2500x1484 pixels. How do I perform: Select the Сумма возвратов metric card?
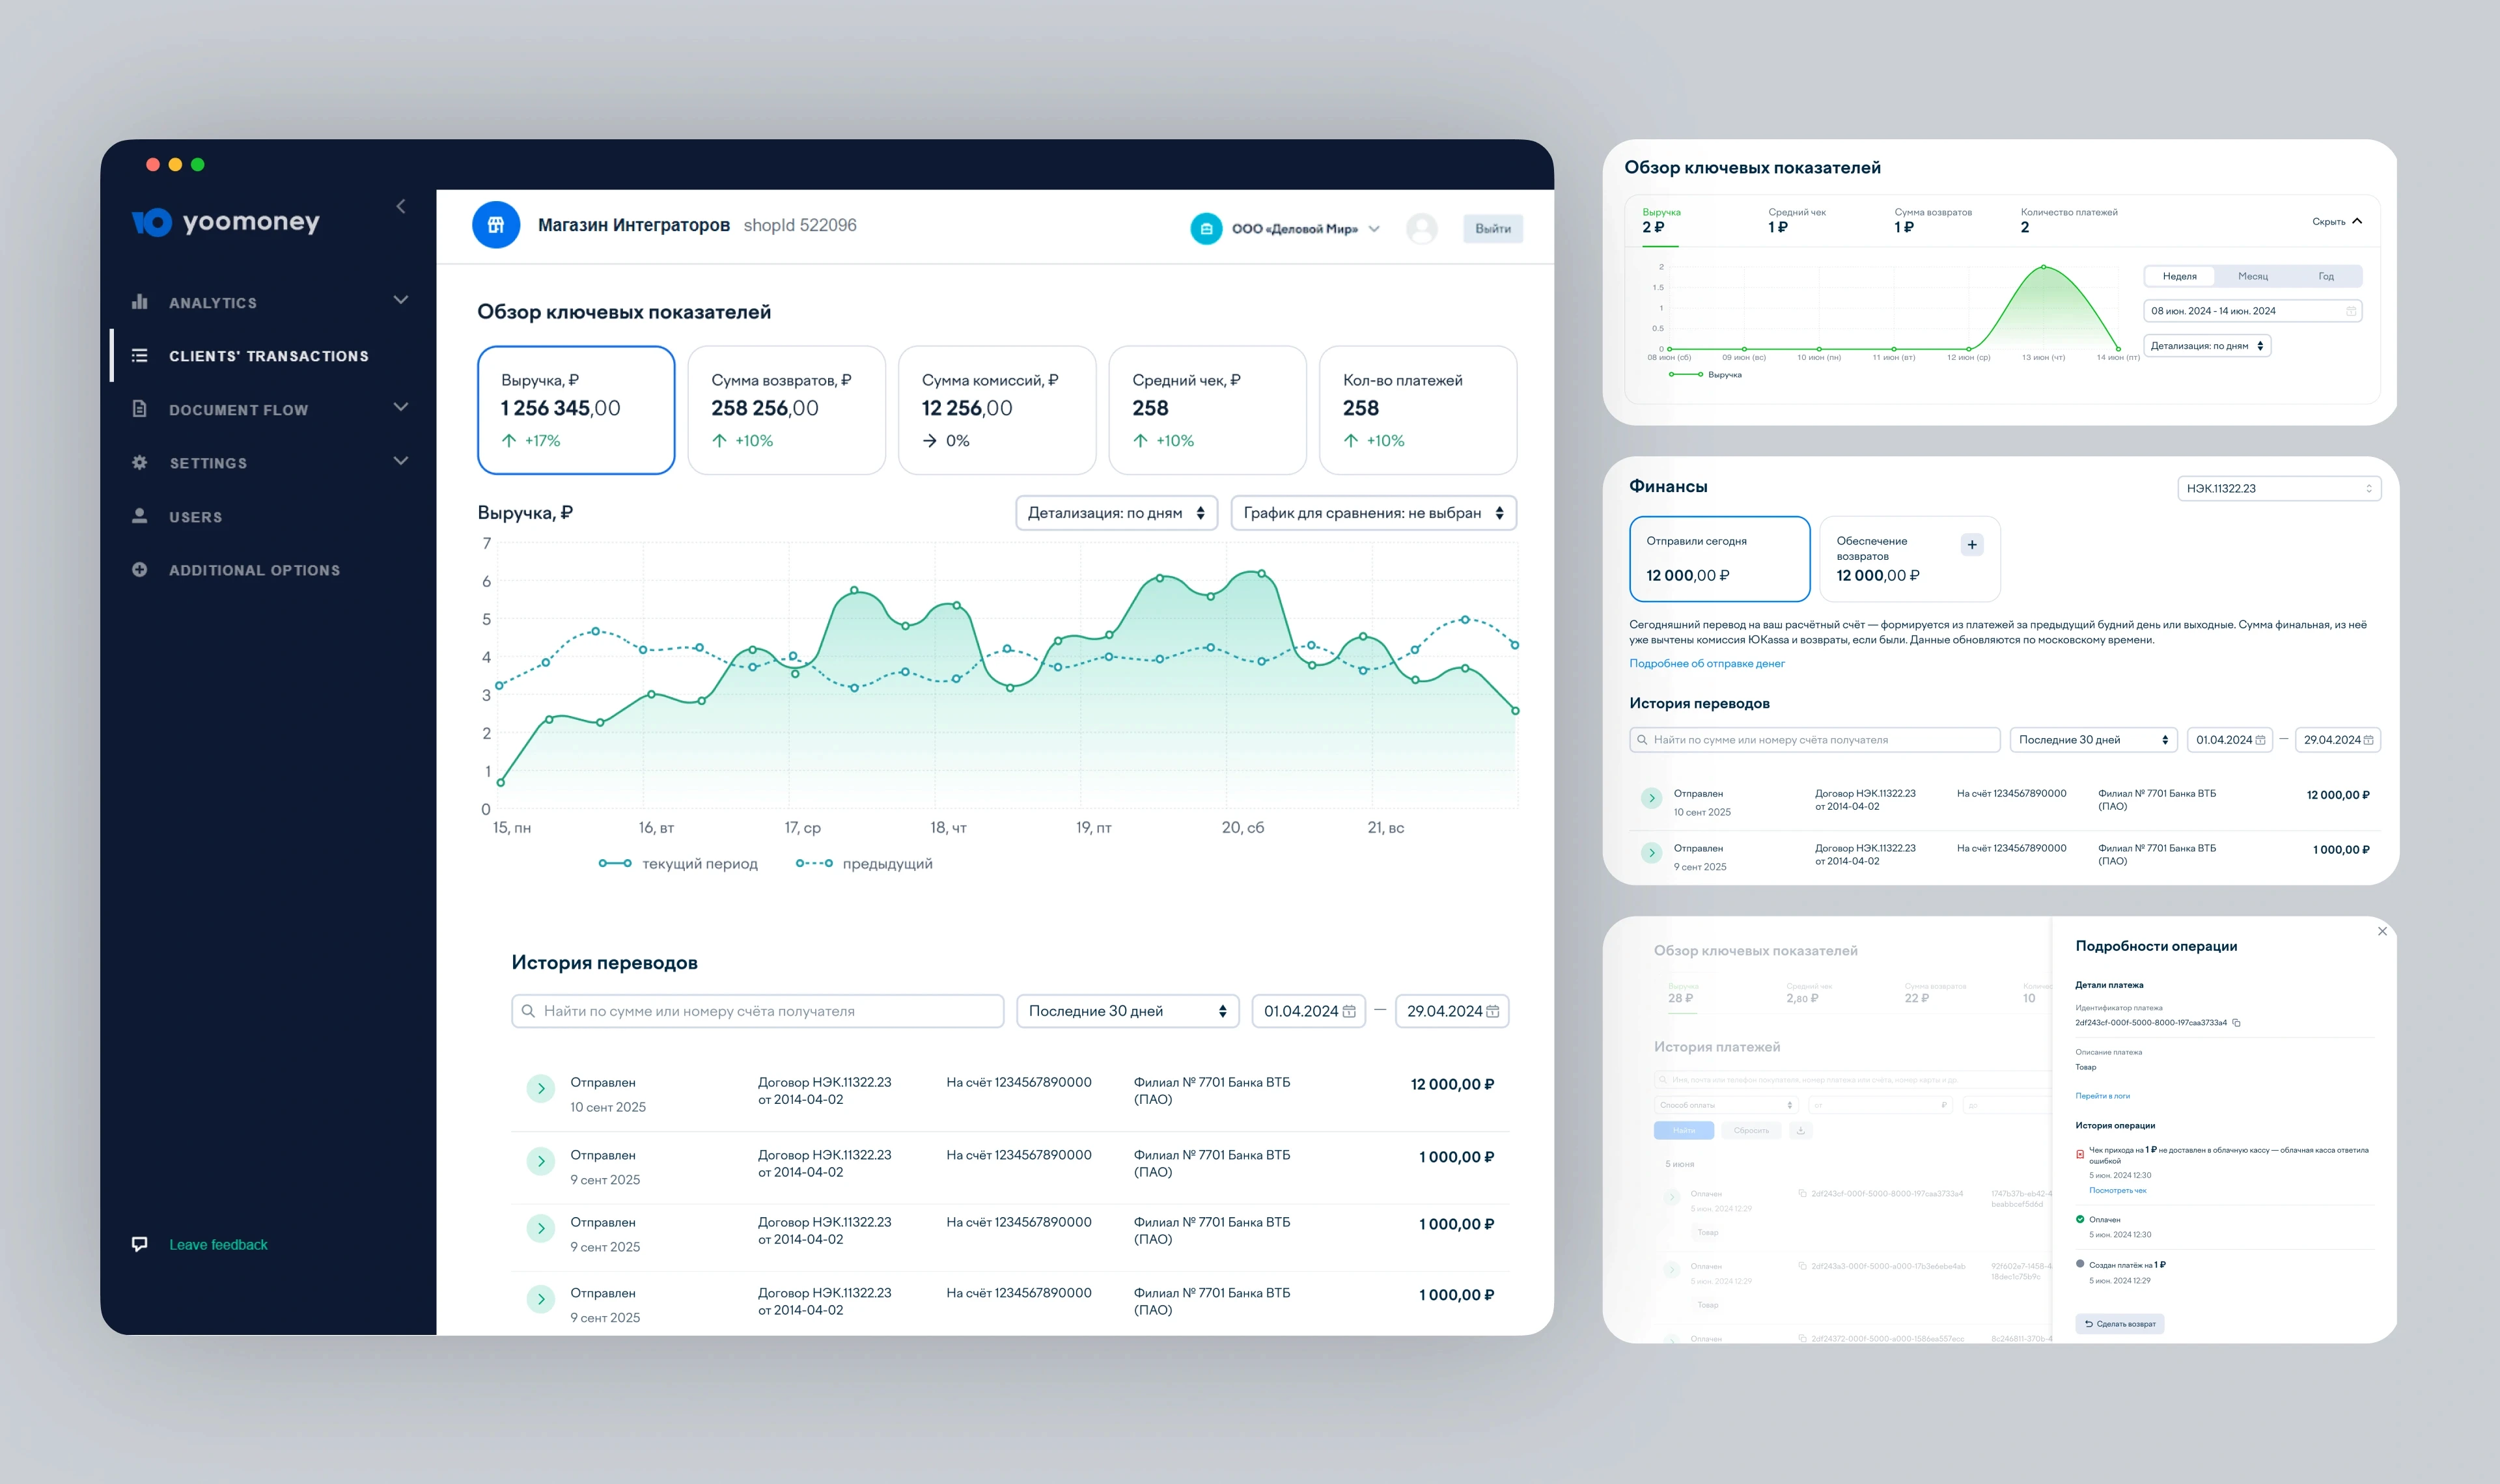[x=786, y=410]
